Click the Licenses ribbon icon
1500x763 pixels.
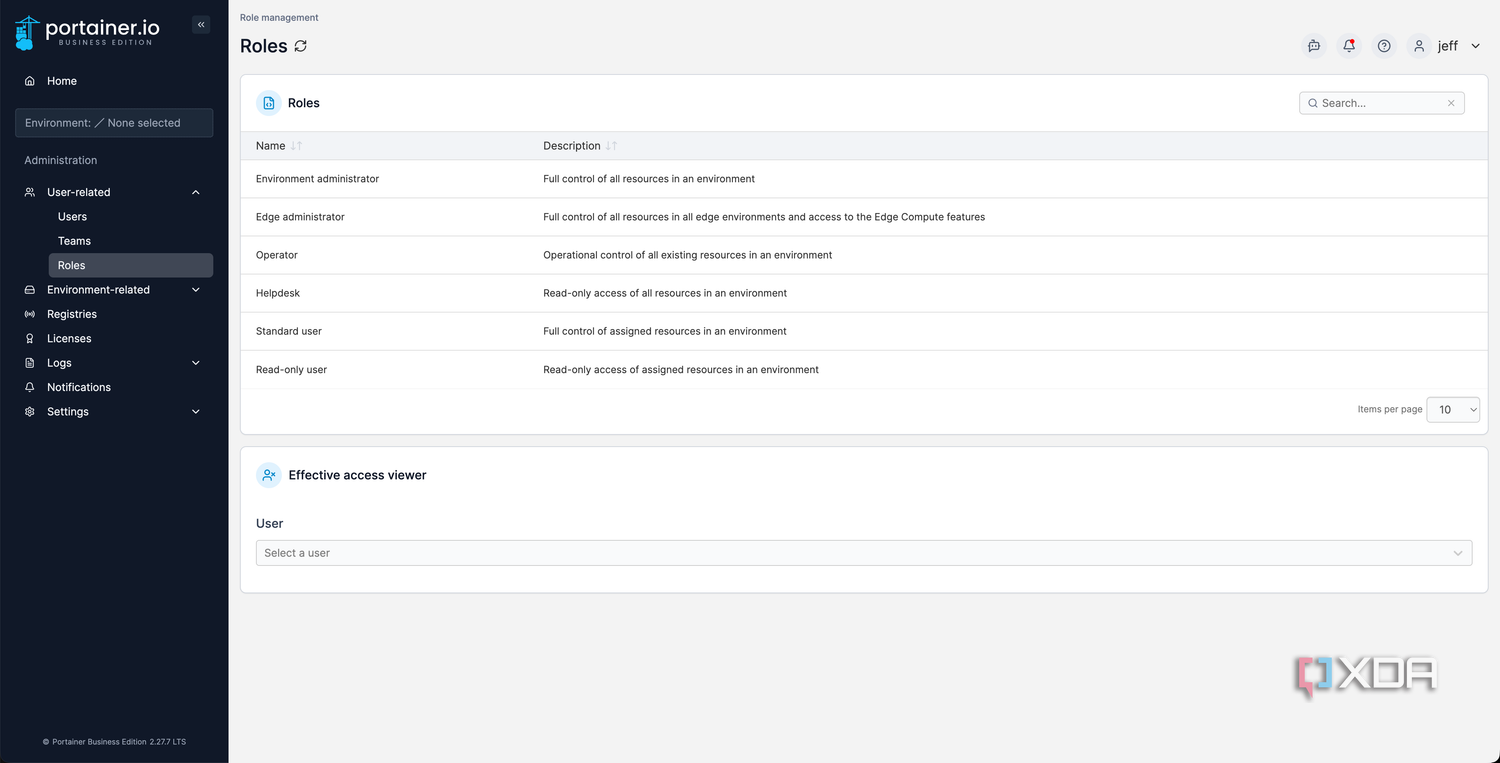[30, 338]
